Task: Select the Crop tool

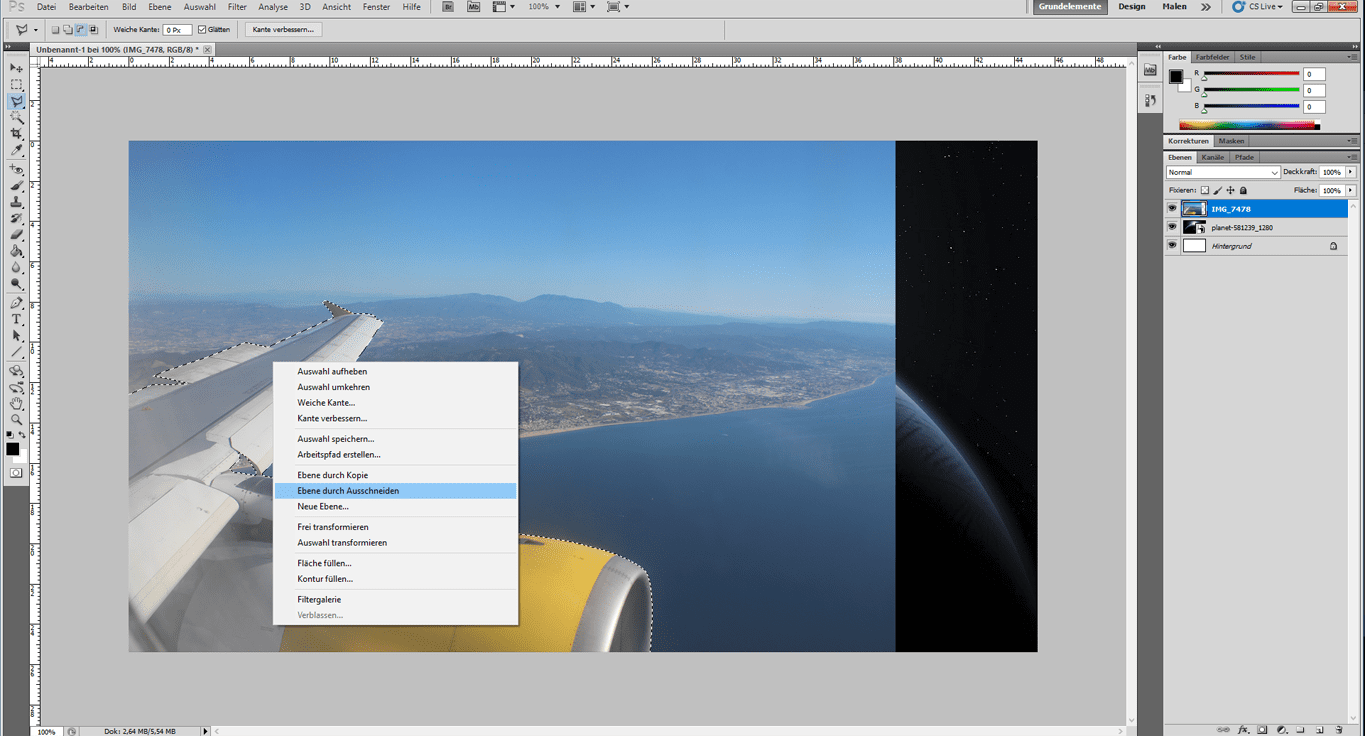Action: (17, 134)
